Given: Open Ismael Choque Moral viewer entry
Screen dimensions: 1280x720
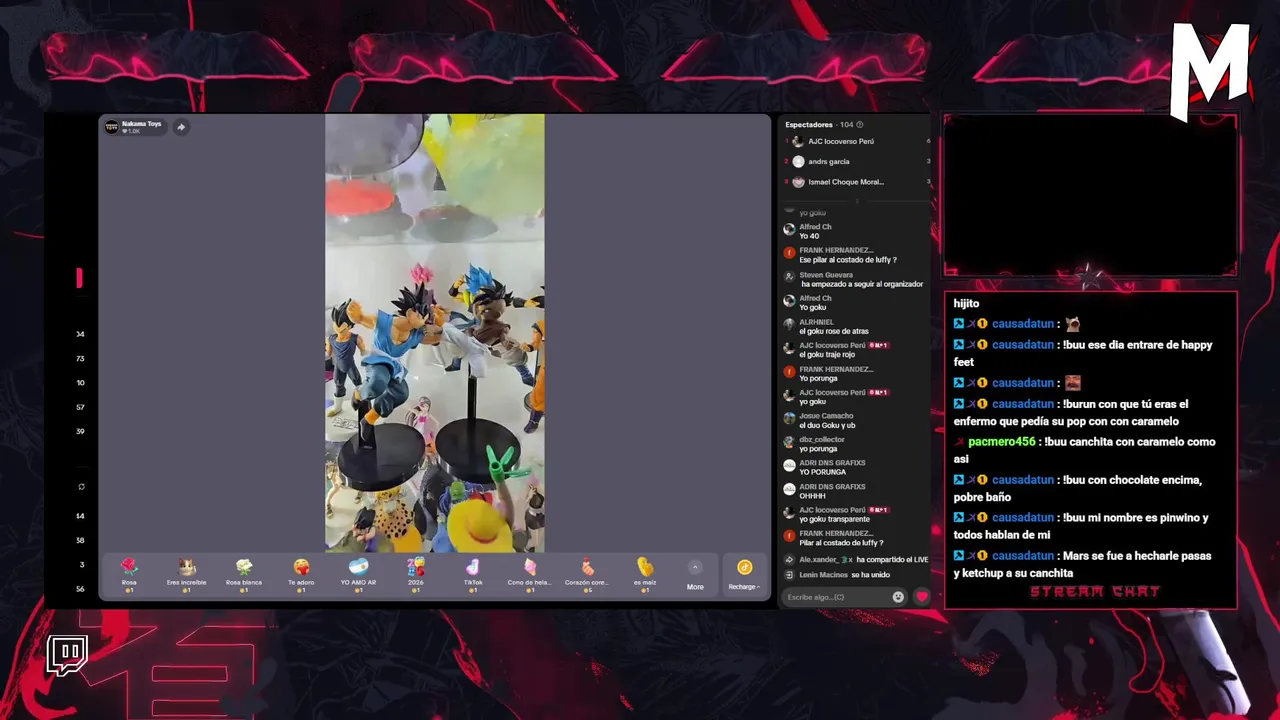Looking at the screenshot, I should (856, 182).
